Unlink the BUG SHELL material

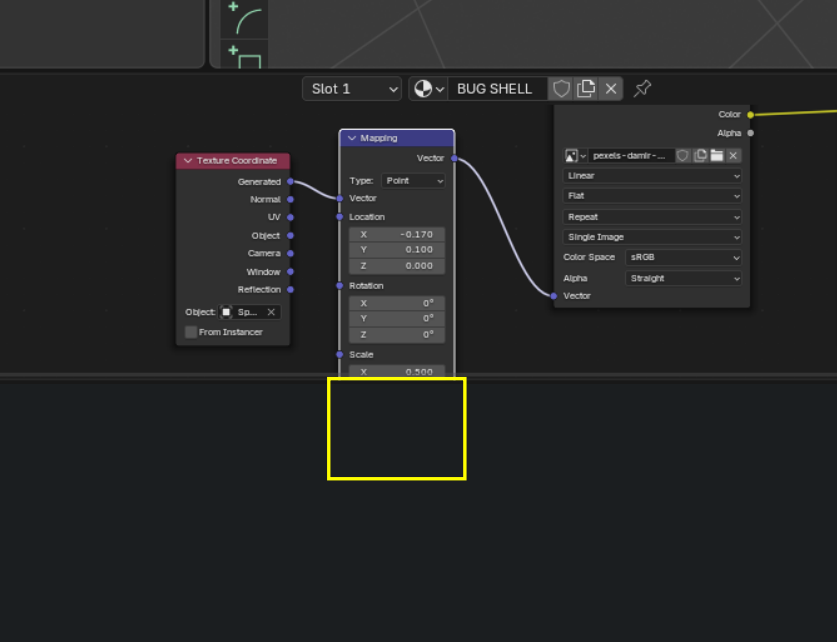[x=611, y=89]
